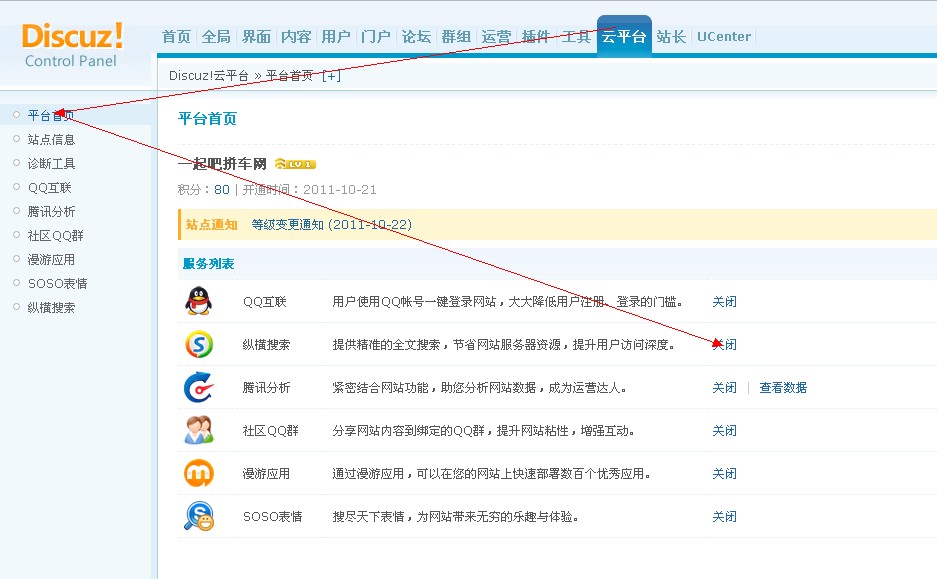Open the 工具 top menu
The width and height of the screenshot is (937, 579).
click(x=575, y=37)
